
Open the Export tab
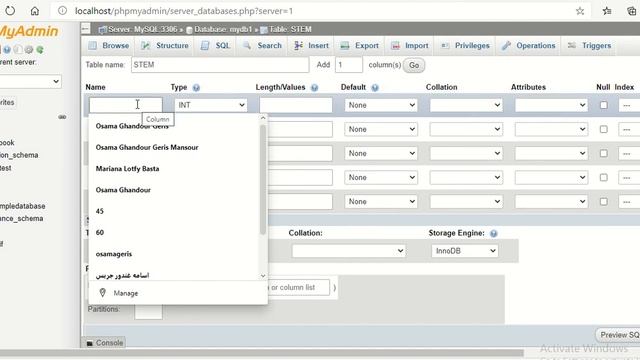[x=360, y=46]
